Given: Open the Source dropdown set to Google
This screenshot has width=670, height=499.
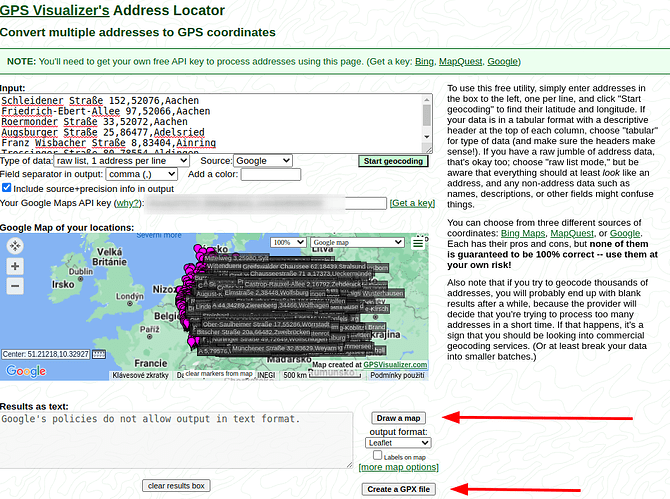Looking at the screenshot, I should click(263, 161).
